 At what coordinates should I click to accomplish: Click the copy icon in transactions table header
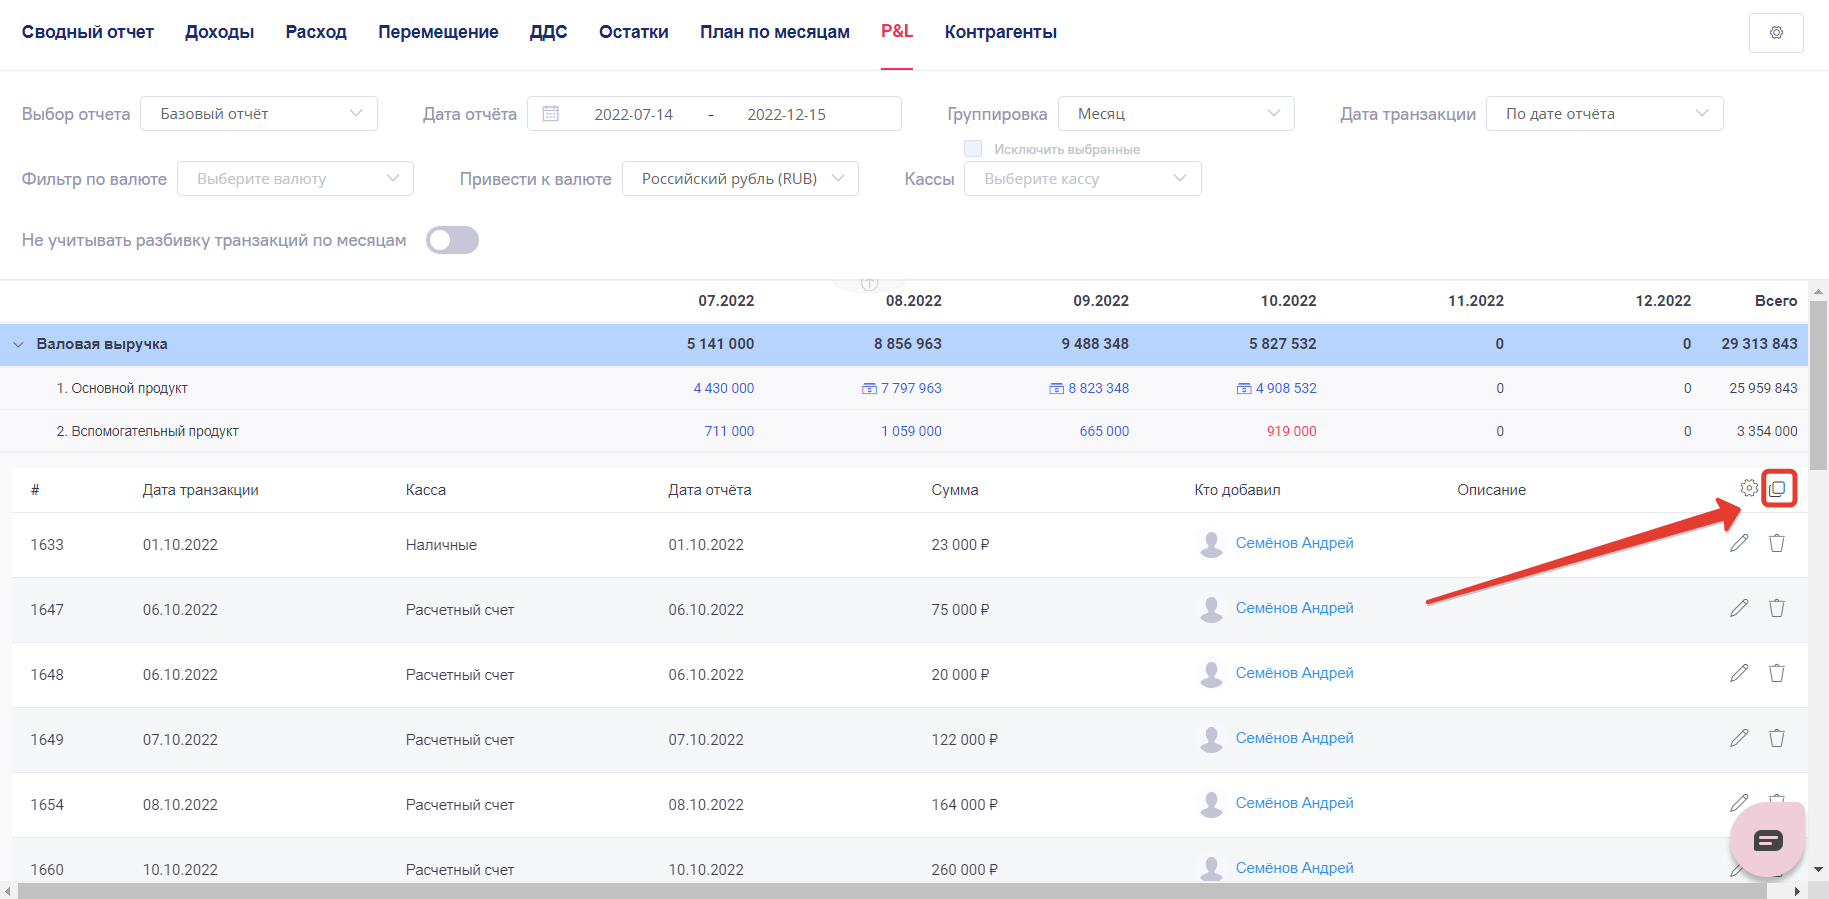(1778, 489)
